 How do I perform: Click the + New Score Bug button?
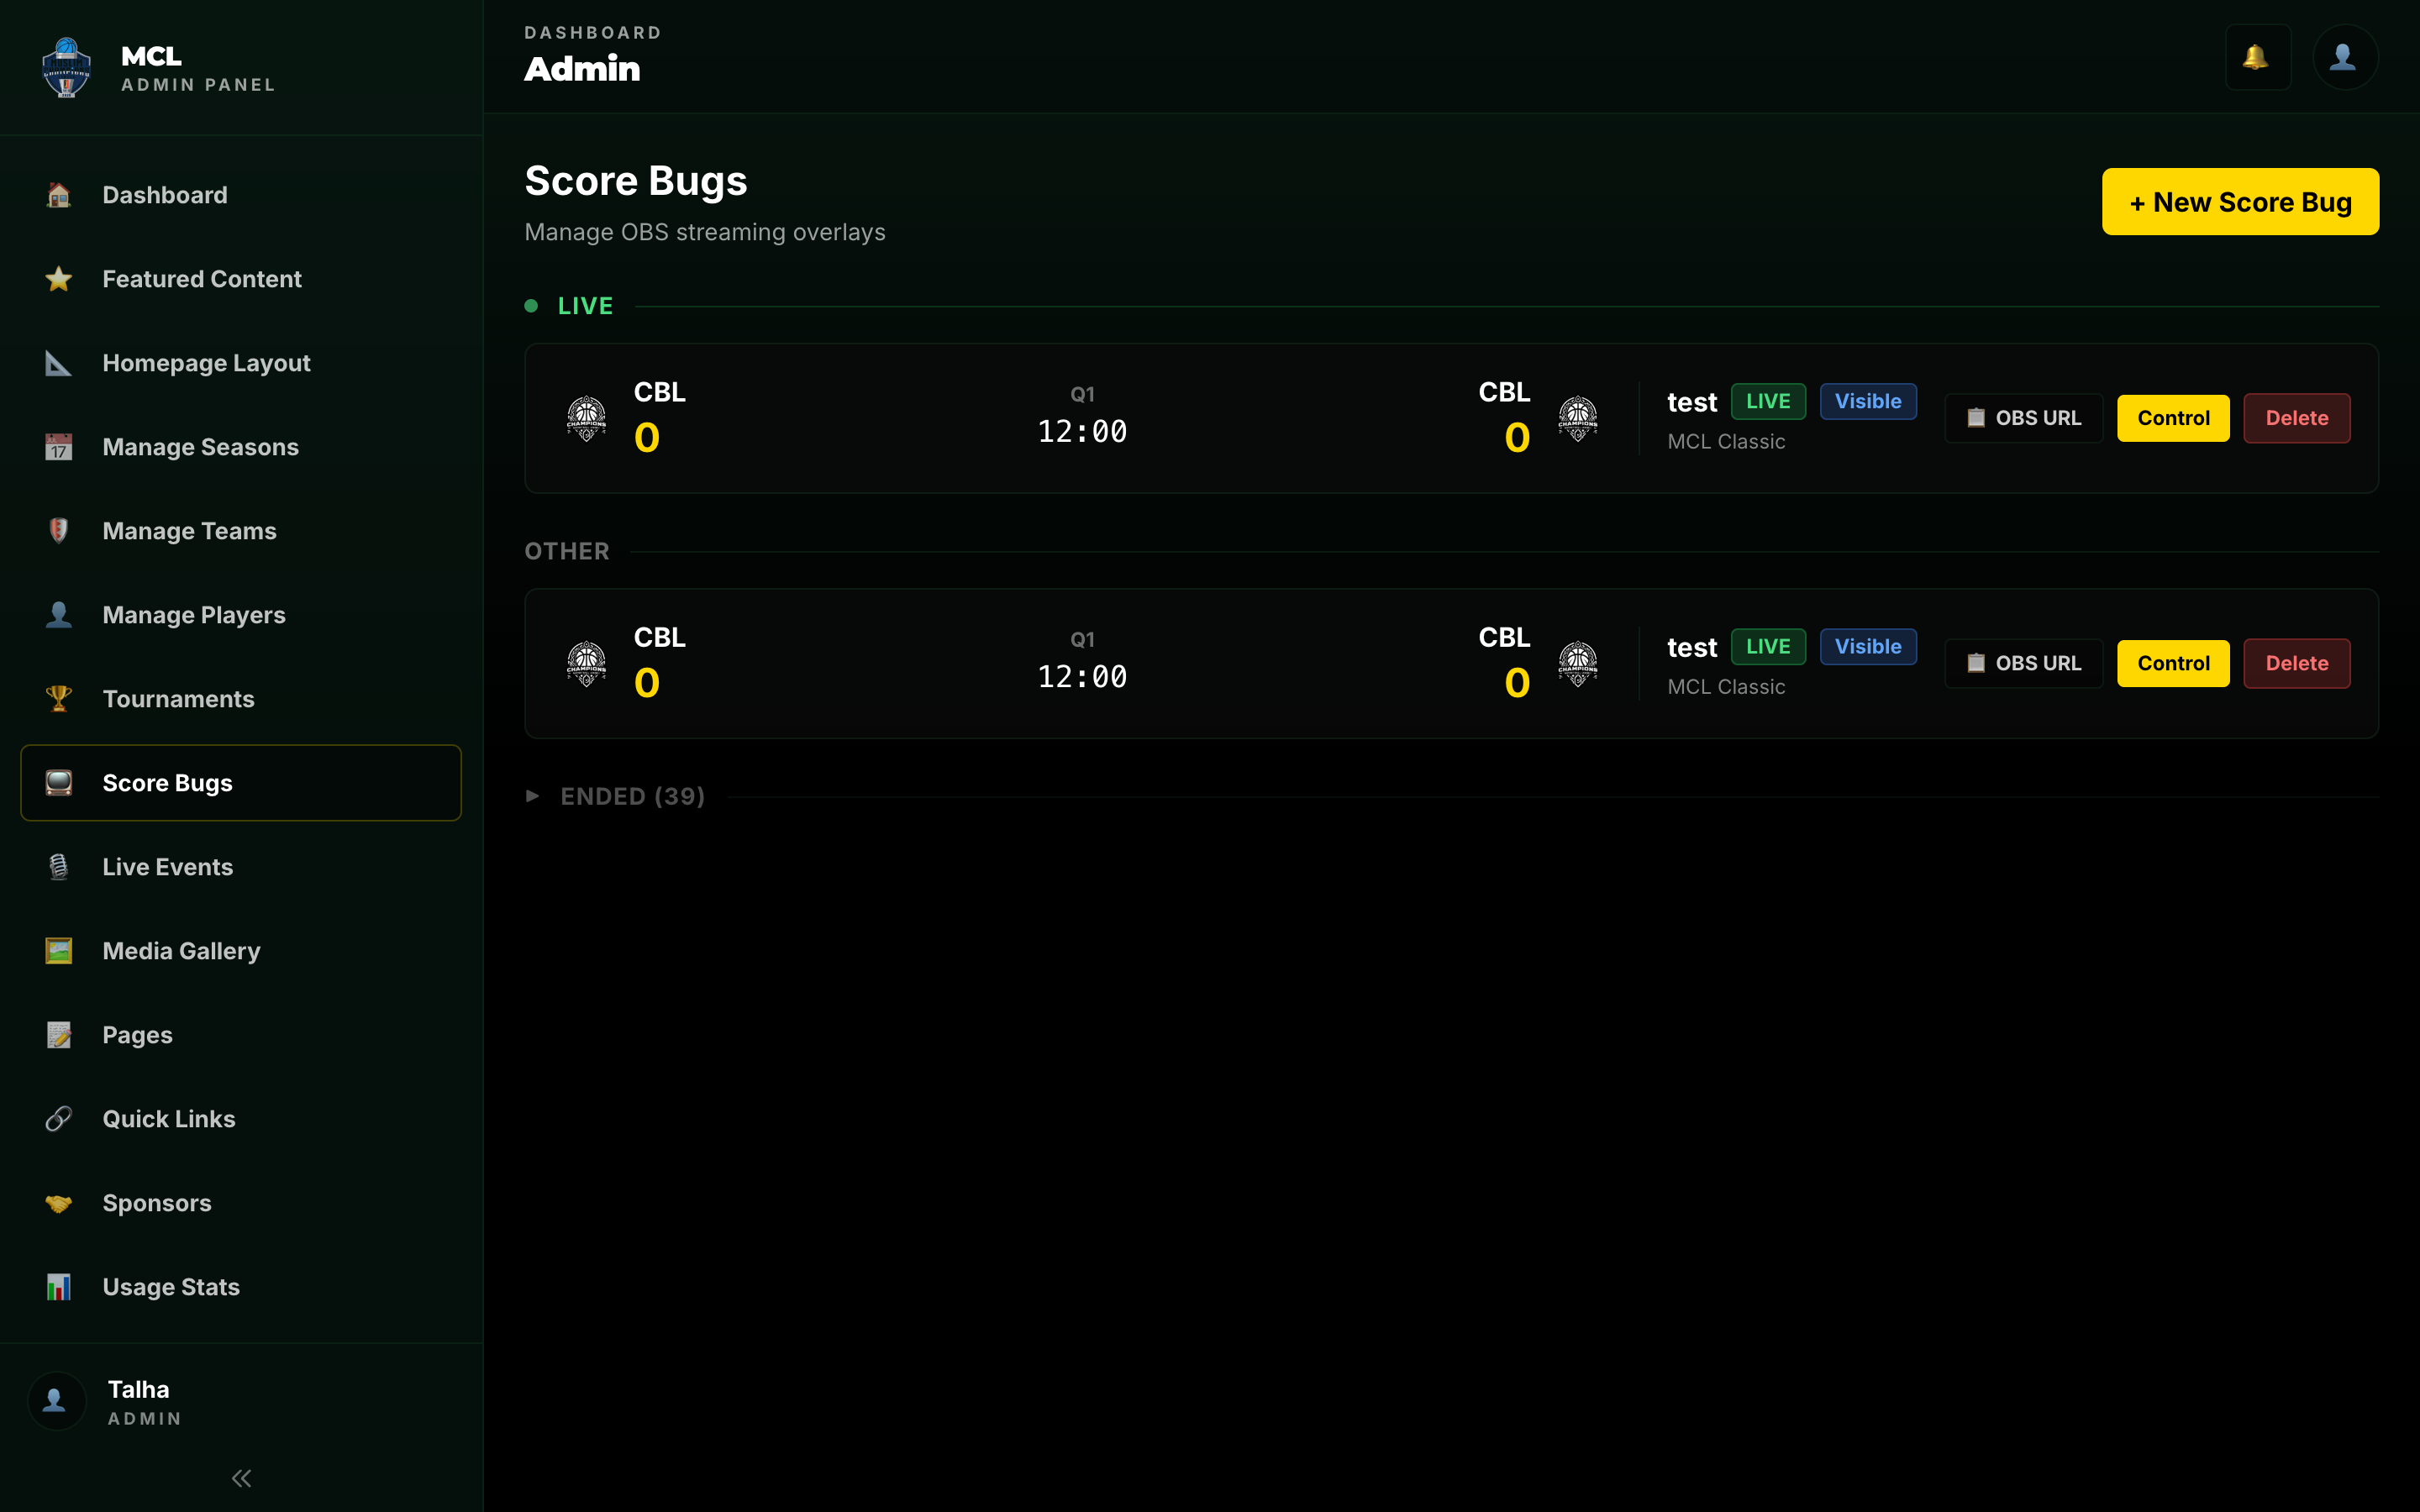[x=2239, y=201]
